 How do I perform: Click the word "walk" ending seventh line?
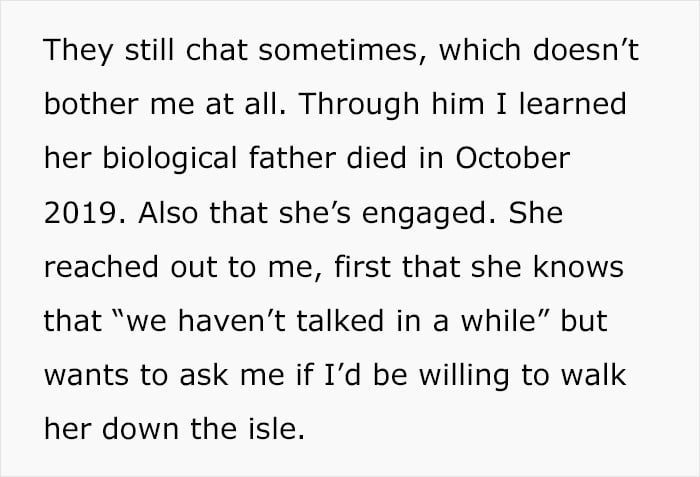(x=593, y=374)
